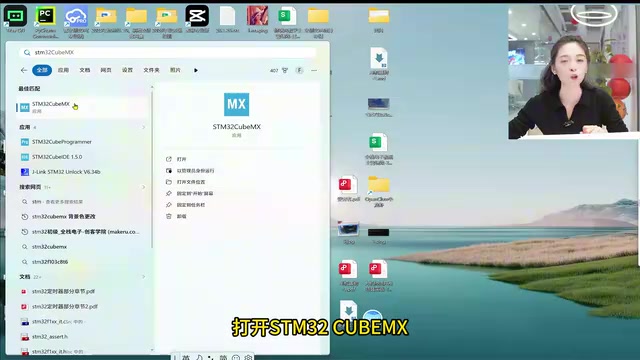
Task: Click into the stm32CubeMX search field
Action: 167,52
